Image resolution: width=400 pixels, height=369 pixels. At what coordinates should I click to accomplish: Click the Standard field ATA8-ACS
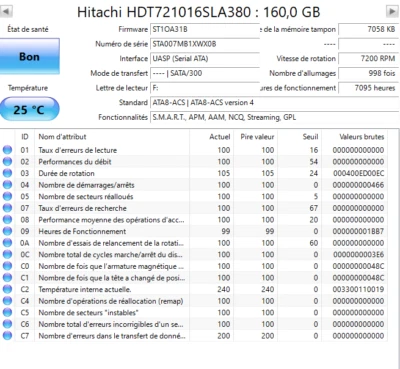coord(275,103)
